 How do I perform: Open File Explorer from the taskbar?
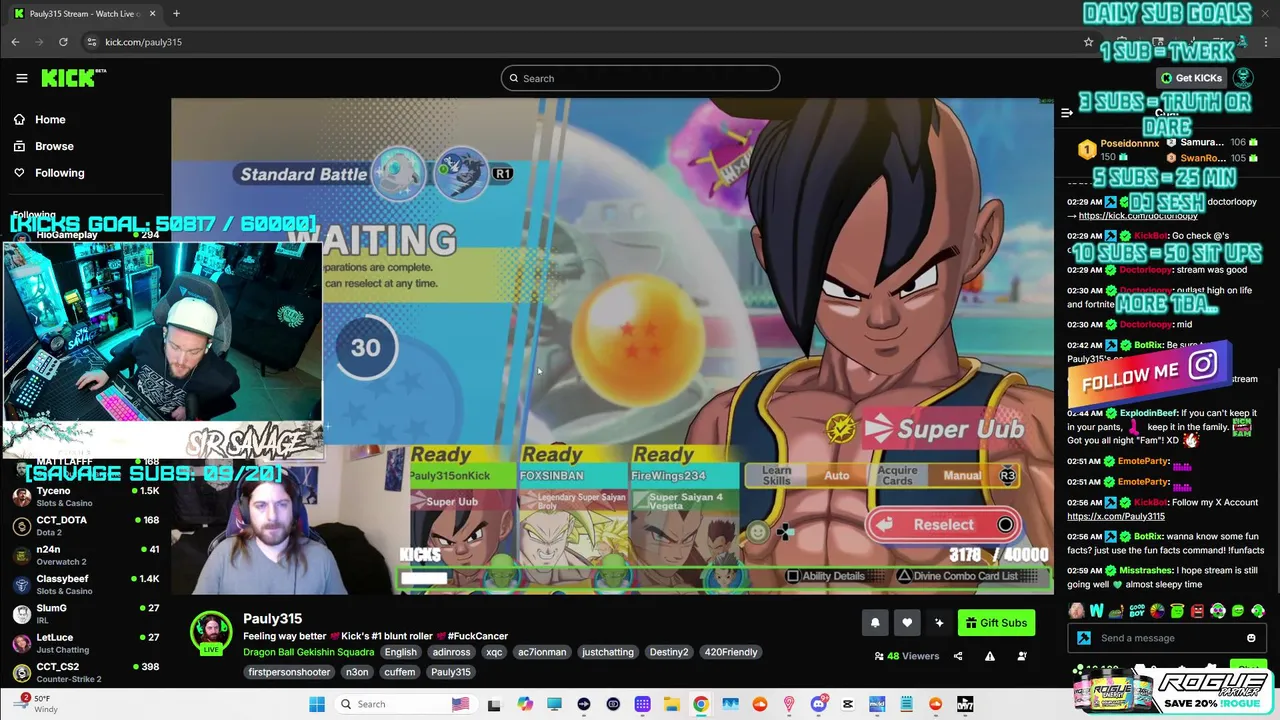[x=671, y=704]
